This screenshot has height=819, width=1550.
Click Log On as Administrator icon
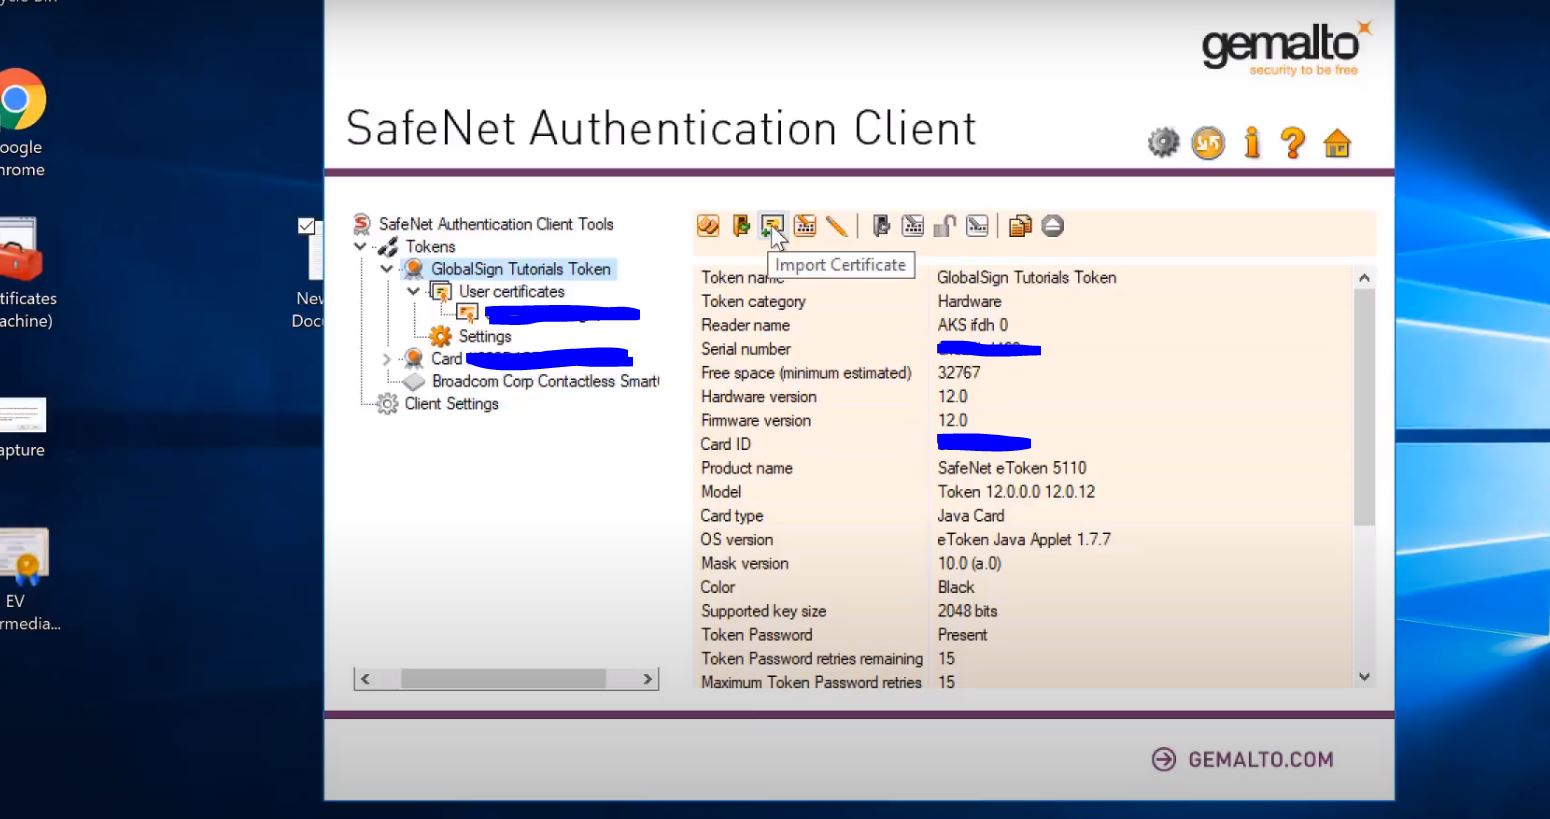(881, 226)
